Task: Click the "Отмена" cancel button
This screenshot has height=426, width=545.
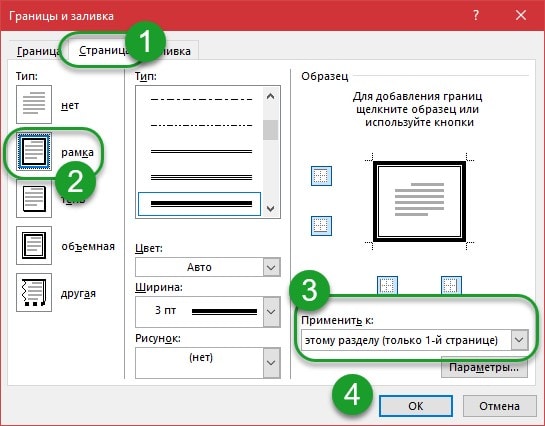Action: tap(499, 406)
